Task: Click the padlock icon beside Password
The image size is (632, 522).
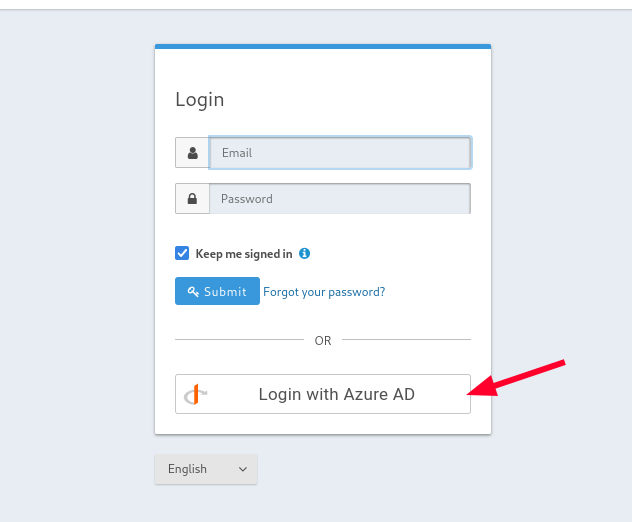Action: (x=192, y=198)
